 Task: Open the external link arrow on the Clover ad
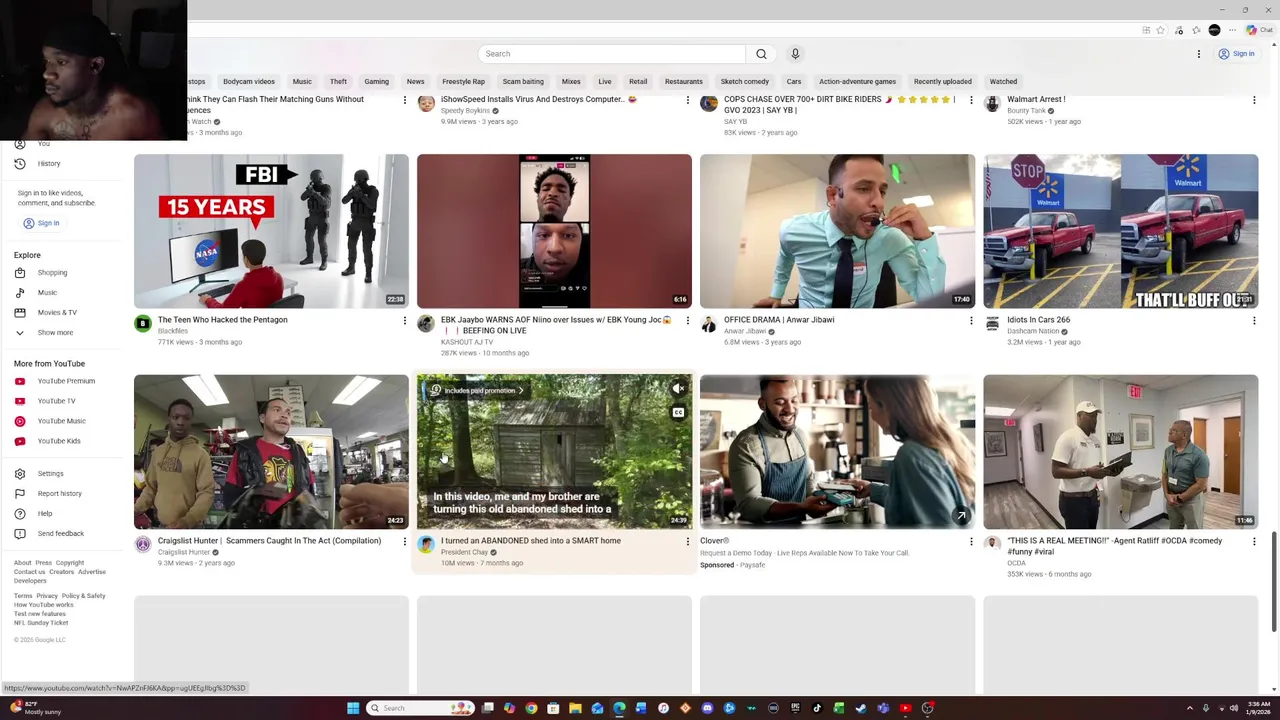(x=961, y=516)
